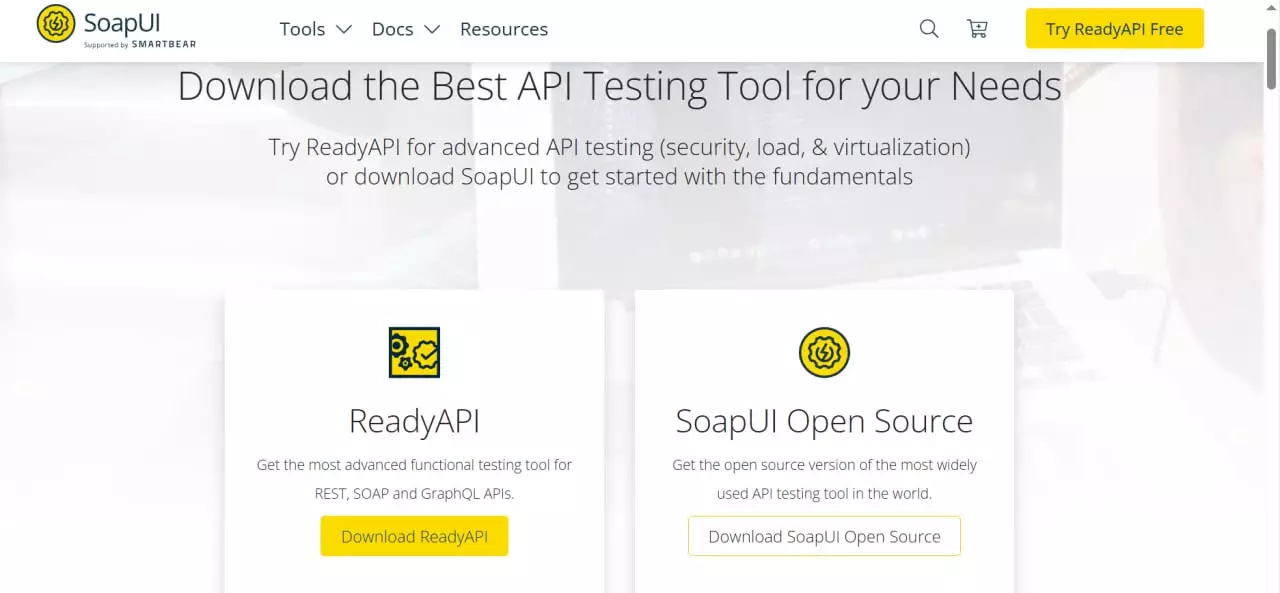Image resolution: width=1280 pixels, height=593 pixels.
Task: Open the Docs menu
Action: [392, 29]
